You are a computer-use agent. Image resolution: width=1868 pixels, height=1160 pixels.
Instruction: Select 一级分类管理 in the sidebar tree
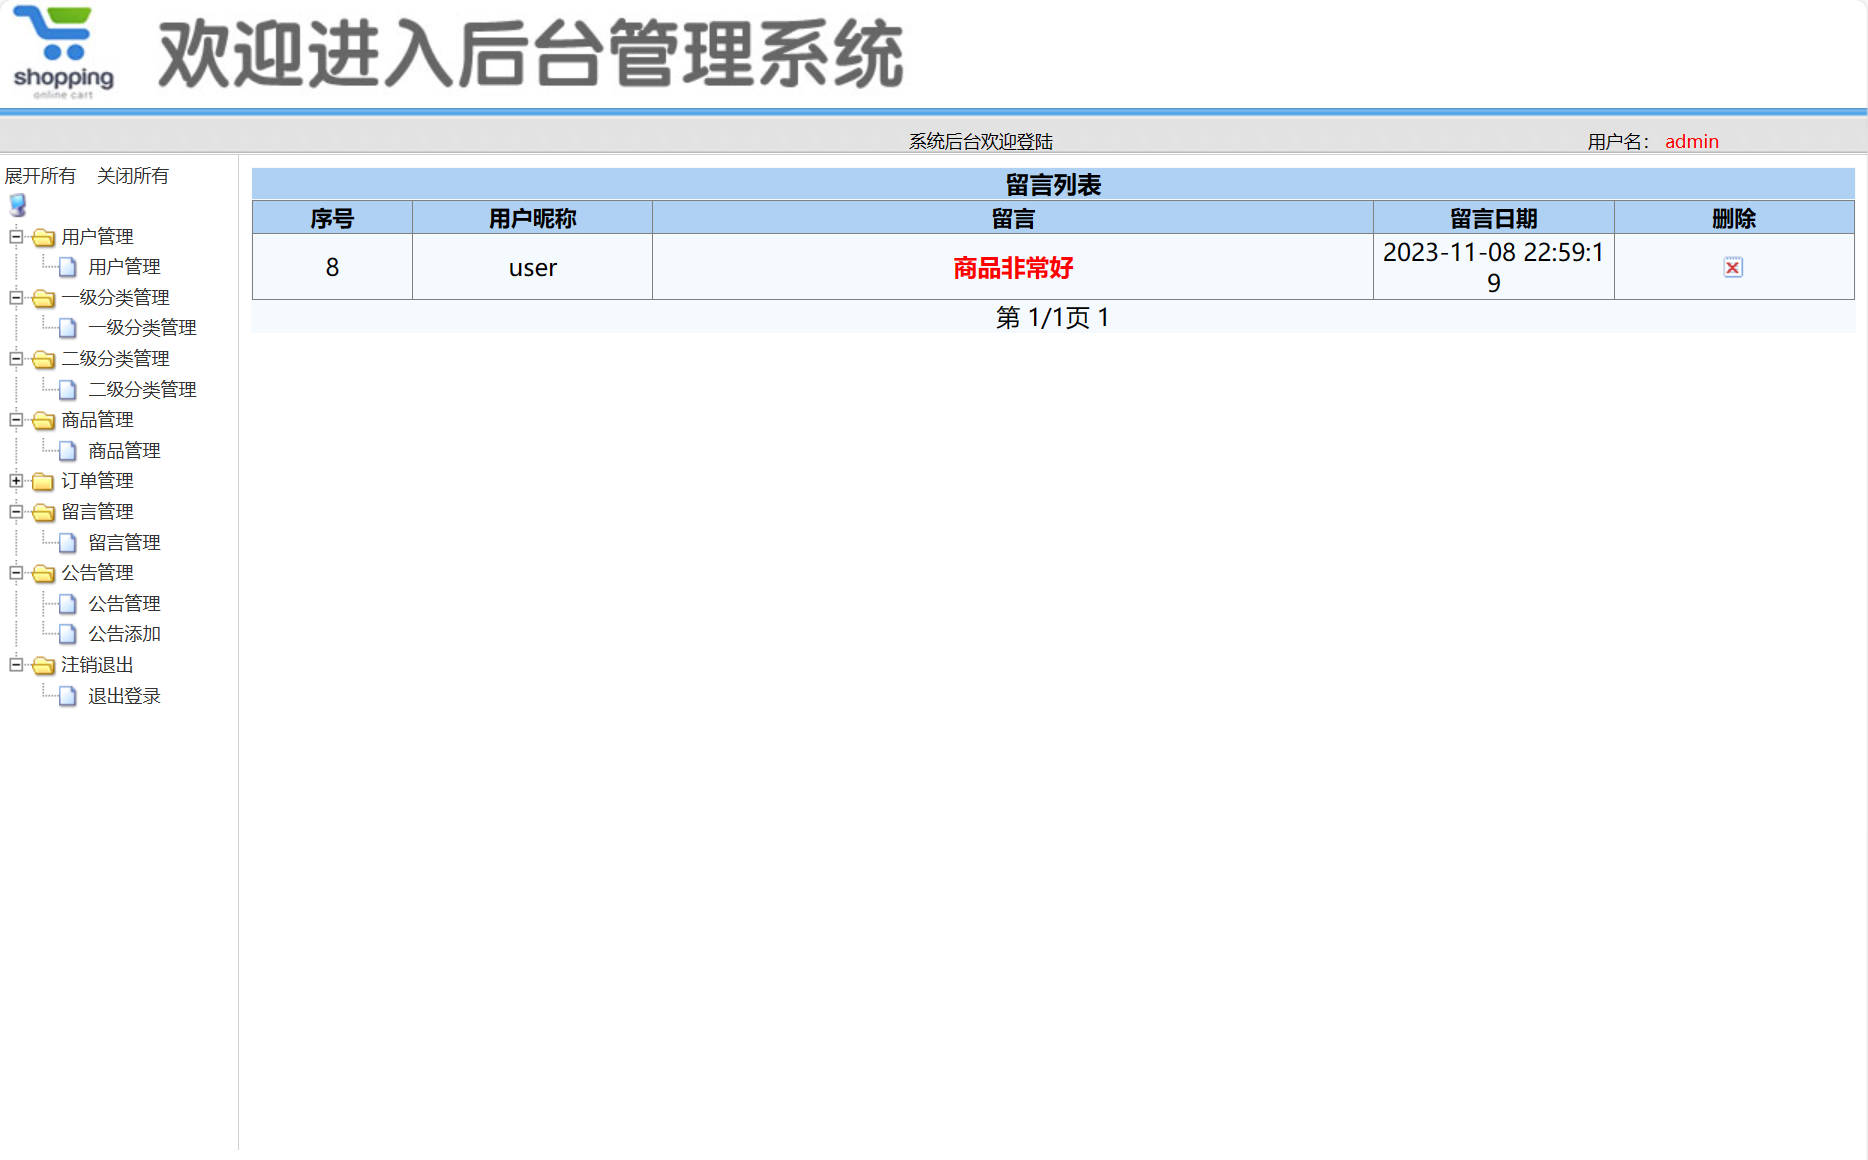[141, 327]
